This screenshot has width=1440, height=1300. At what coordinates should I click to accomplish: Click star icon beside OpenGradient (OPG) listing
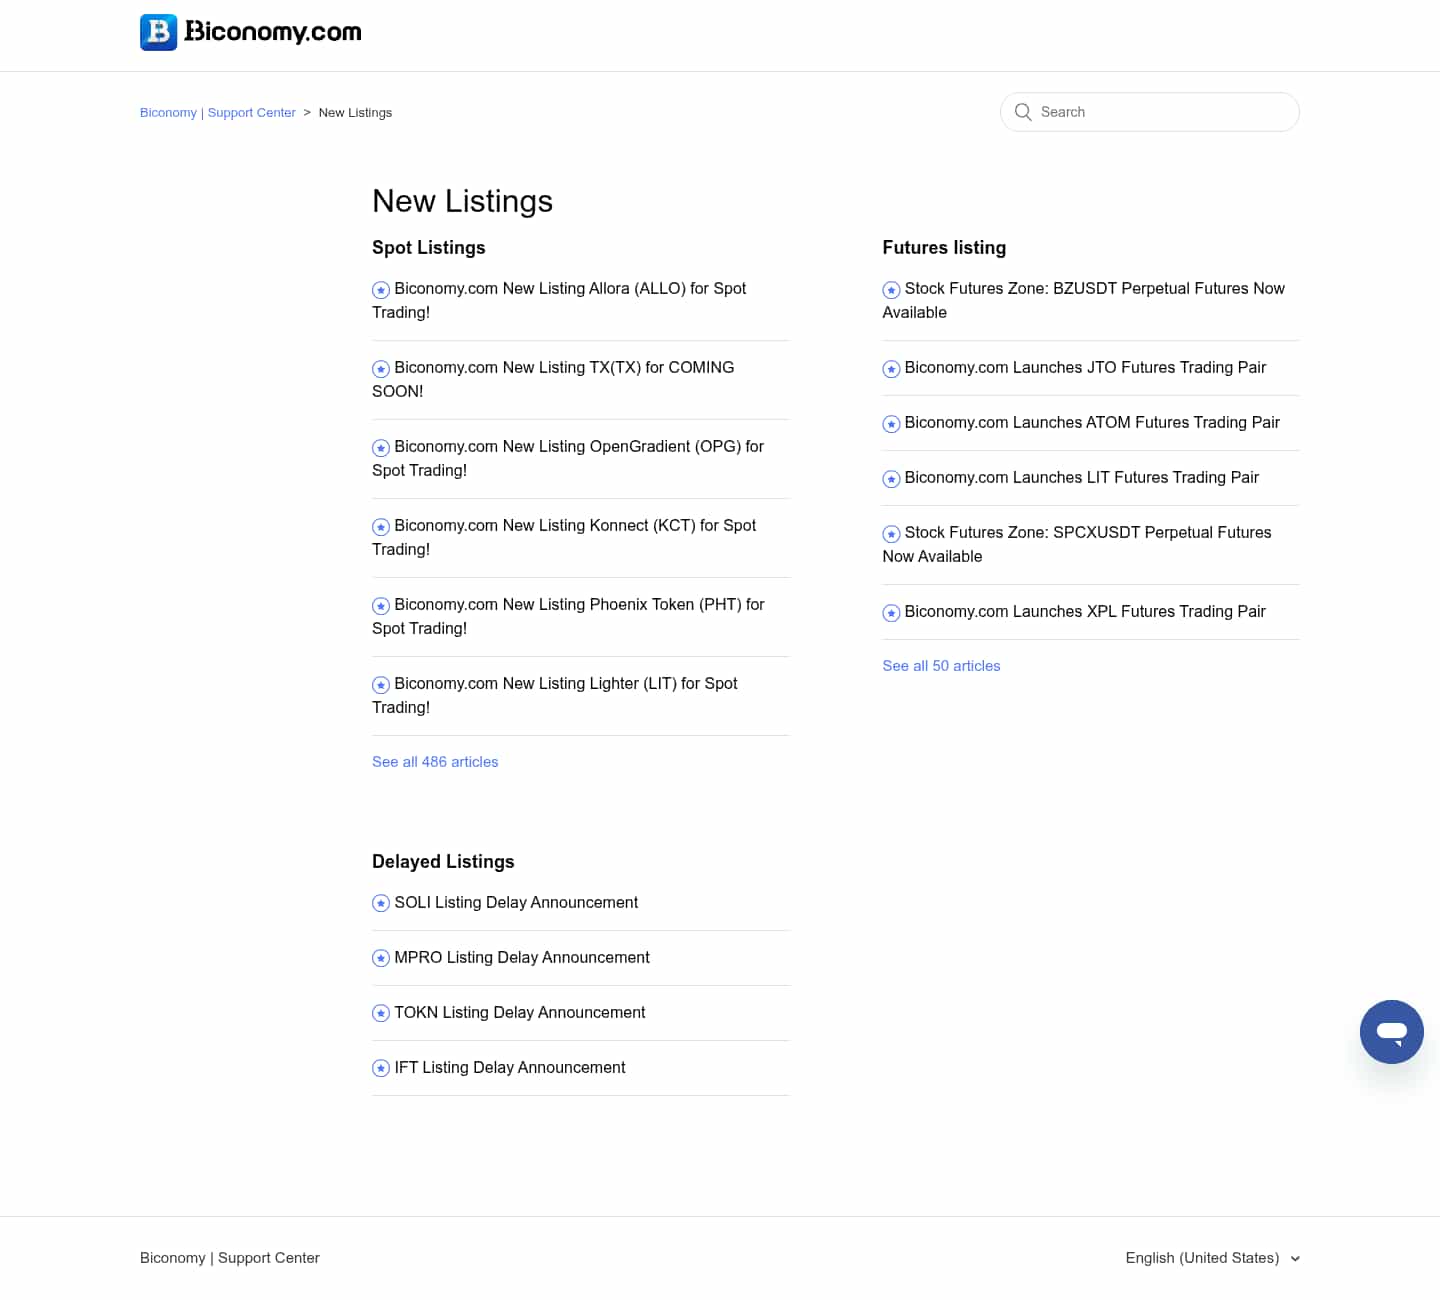click(381, 448)
